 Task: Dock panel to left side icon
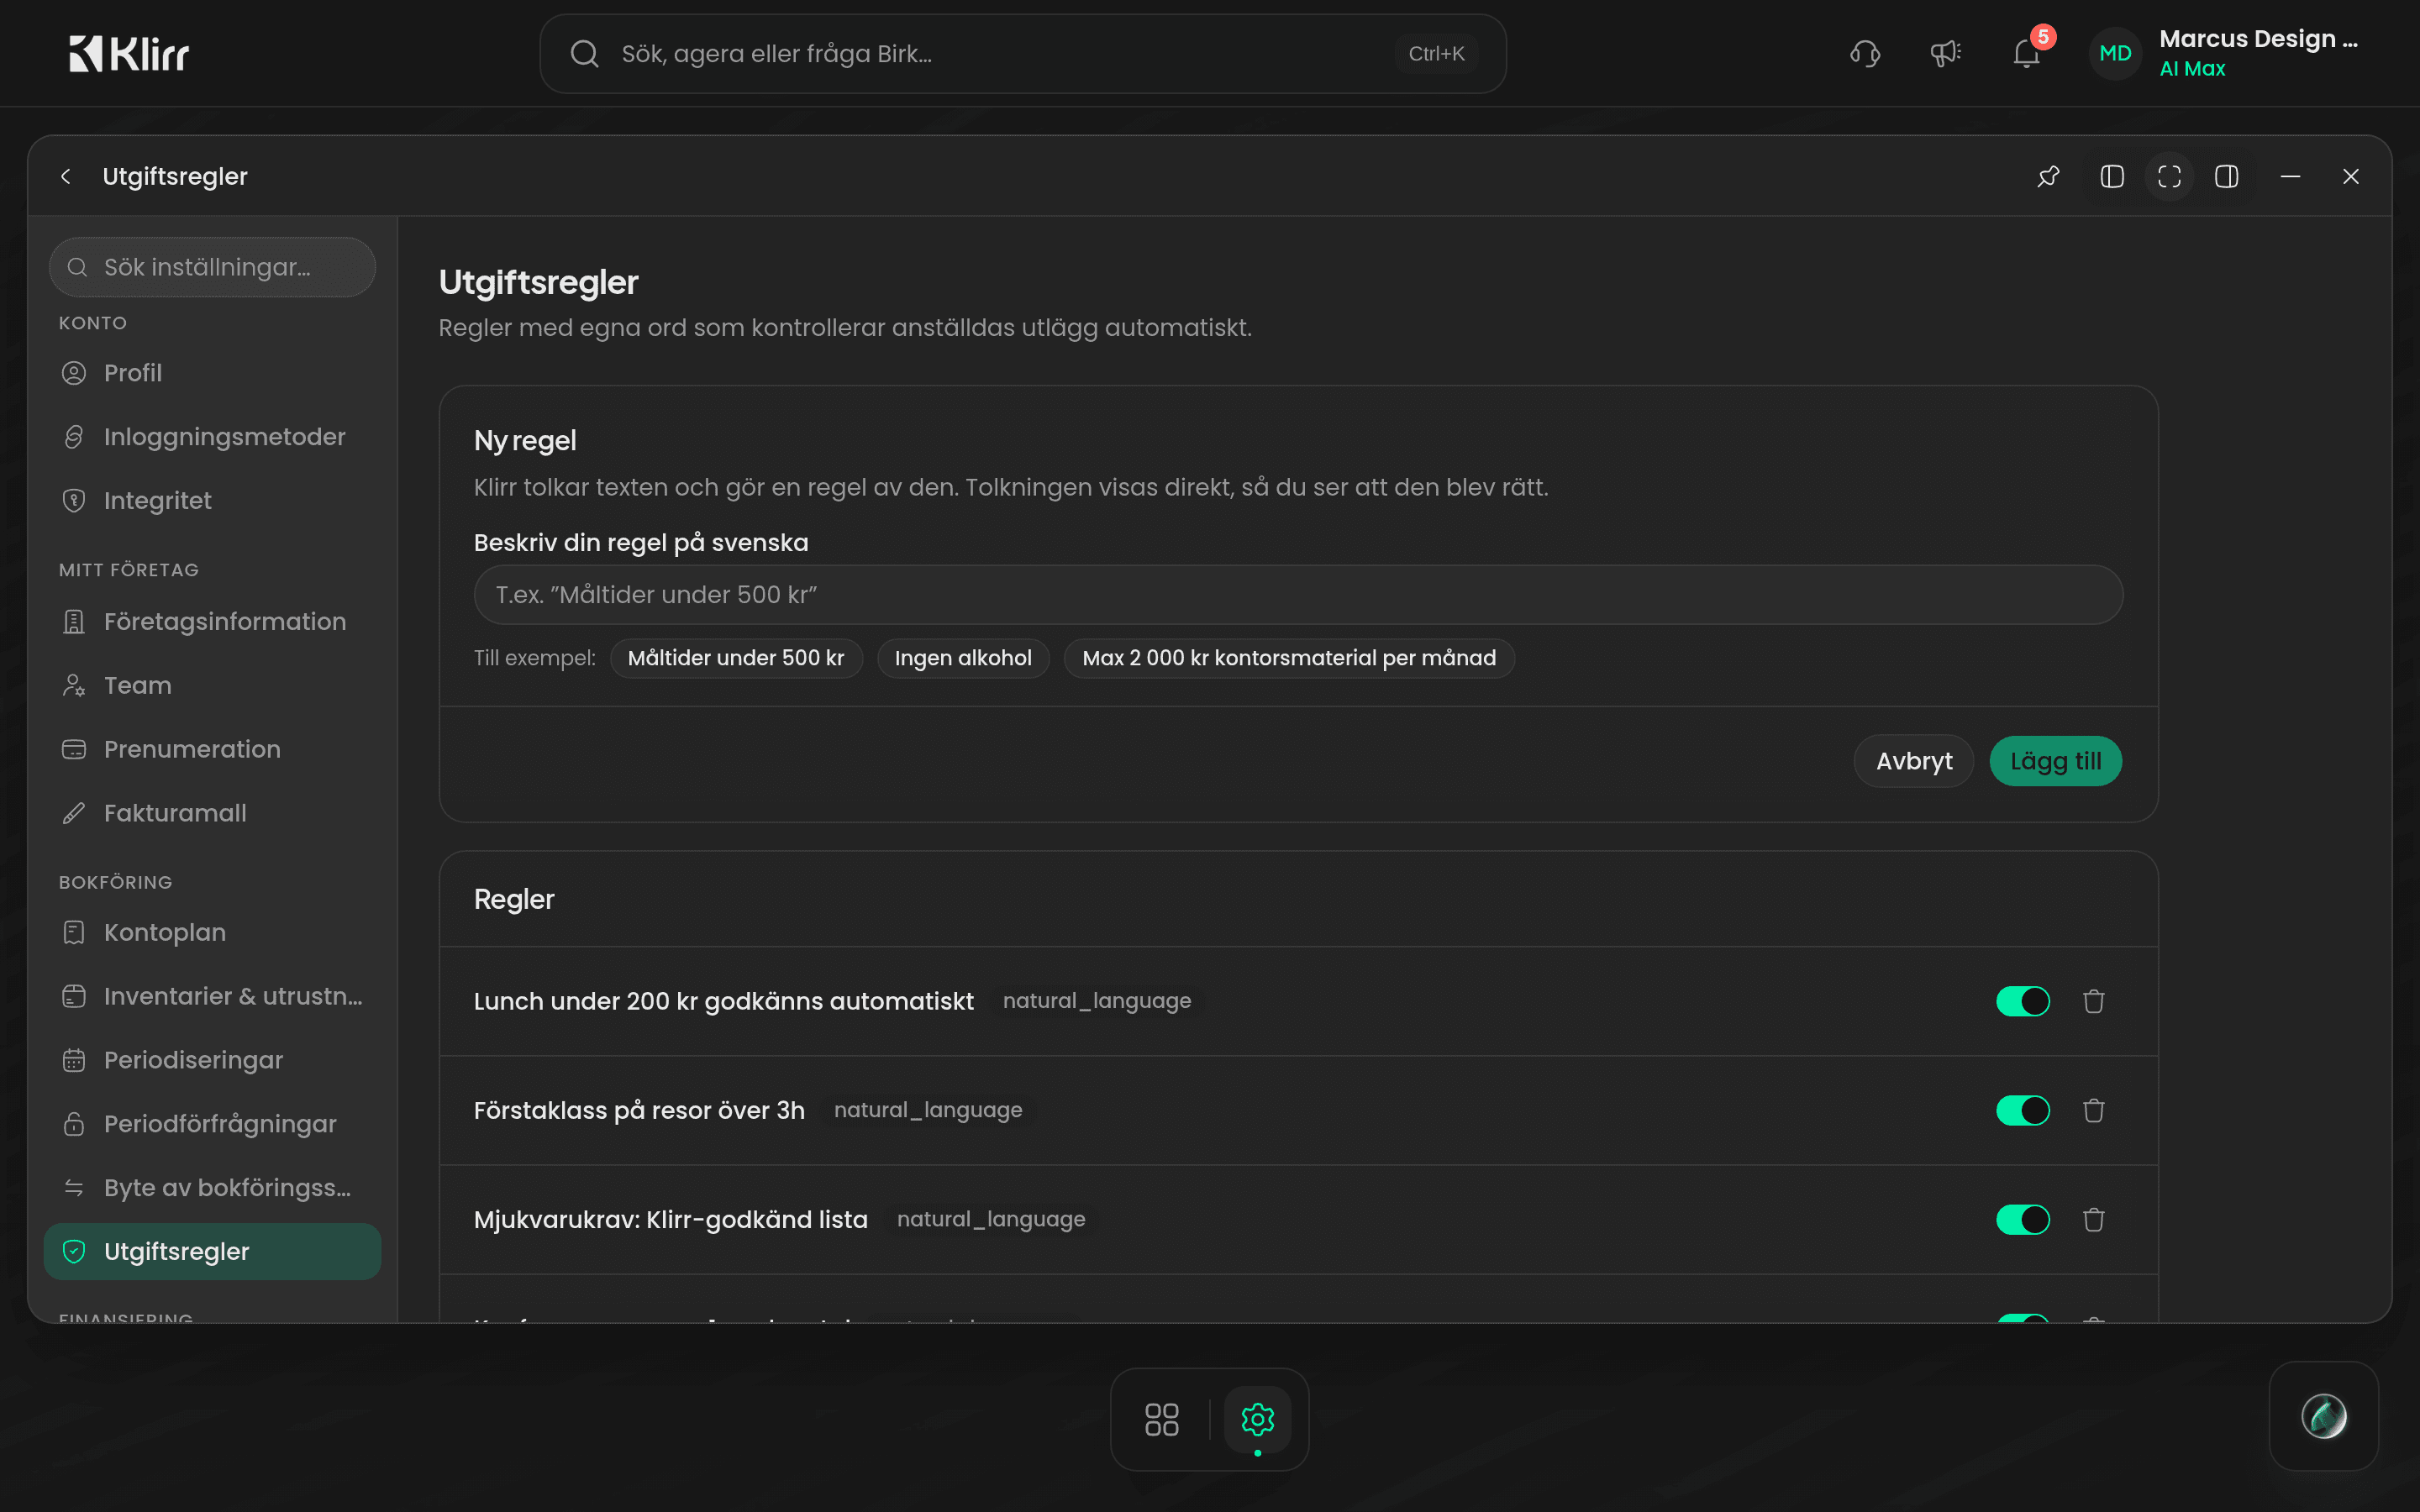click(x=2112, y=176)
